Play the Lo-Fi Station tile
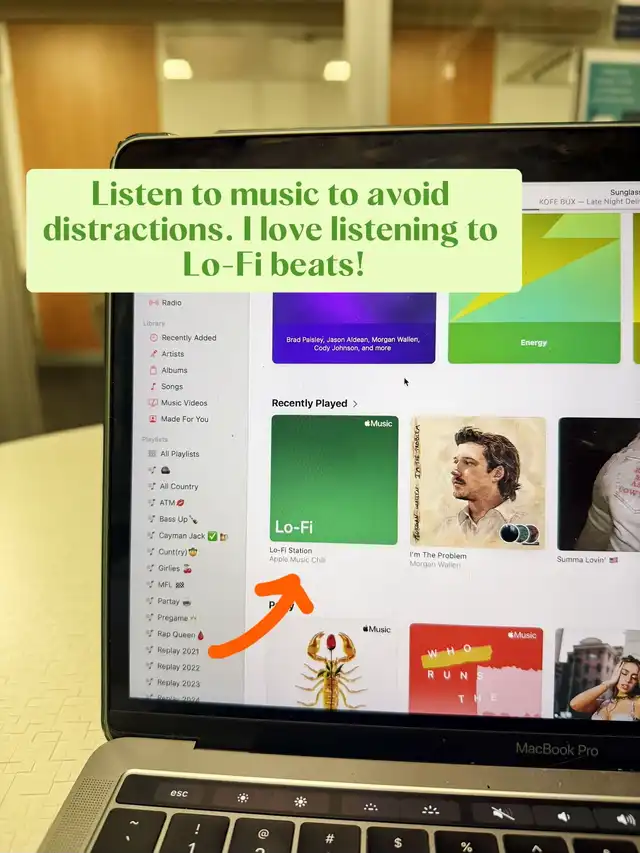The width and height of the screenshot is (640, 853). tap(334, 480)
